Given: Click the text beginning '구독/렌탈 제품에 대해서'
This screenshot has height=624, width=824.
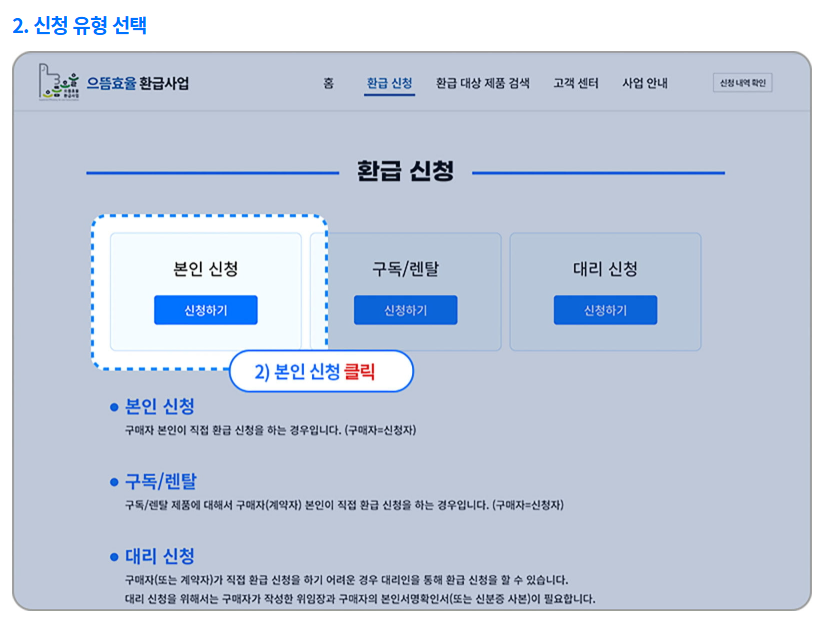Looking at the screenshot, I should (x=344, y=505).
